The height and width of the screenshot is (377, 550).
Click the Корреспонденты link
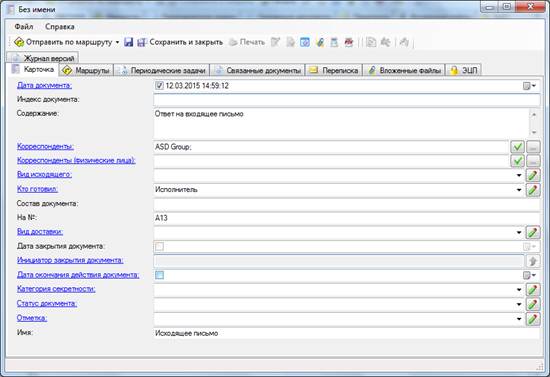pyautogui.click(x=45, y=146)
